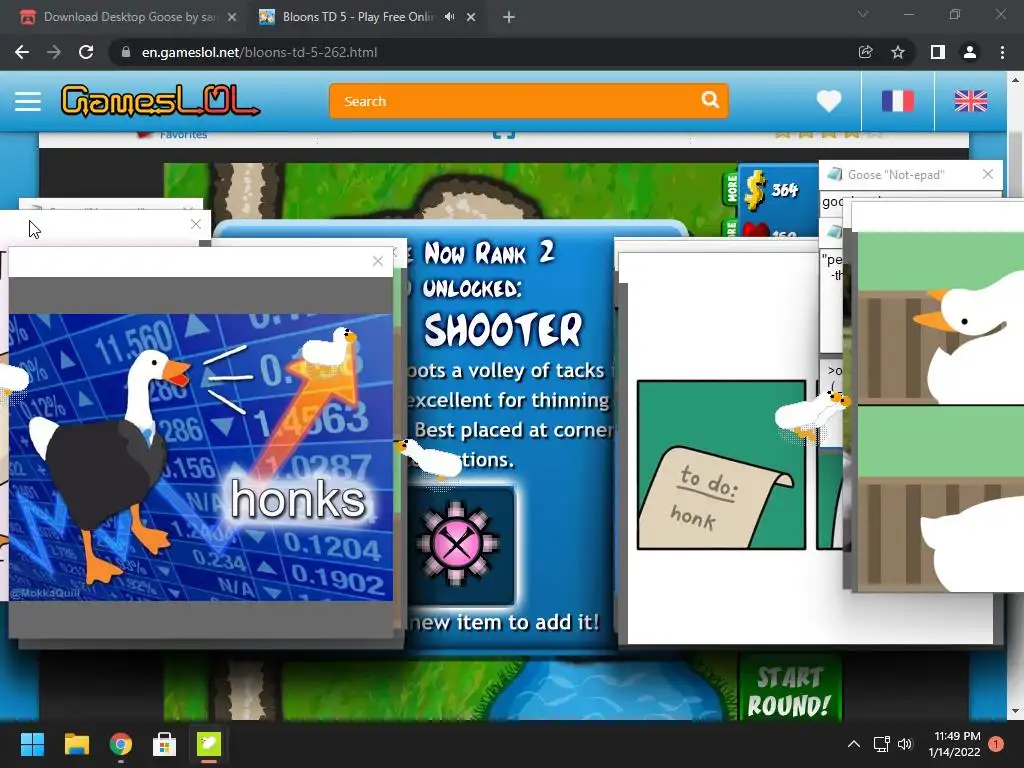Screen dimensions: 1024x768
Task: Open the tab search dropdown
Action: coord(863,14)
